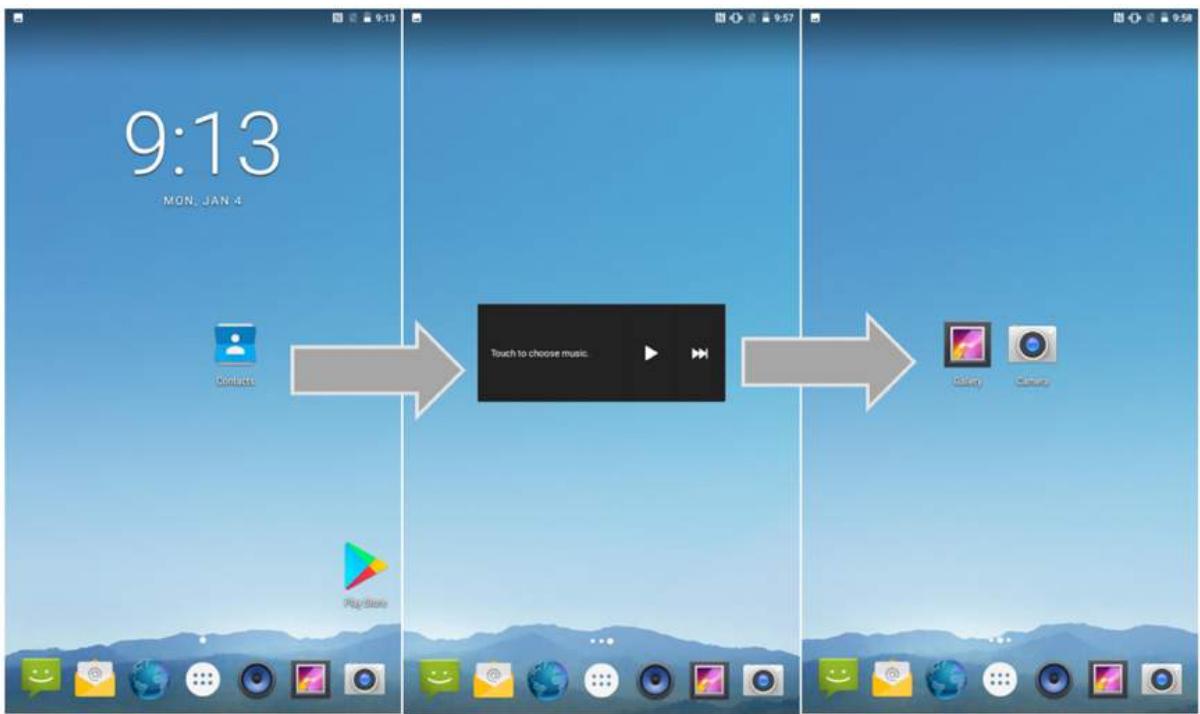Open Camera in third screen dock

tap(1162, 681)
